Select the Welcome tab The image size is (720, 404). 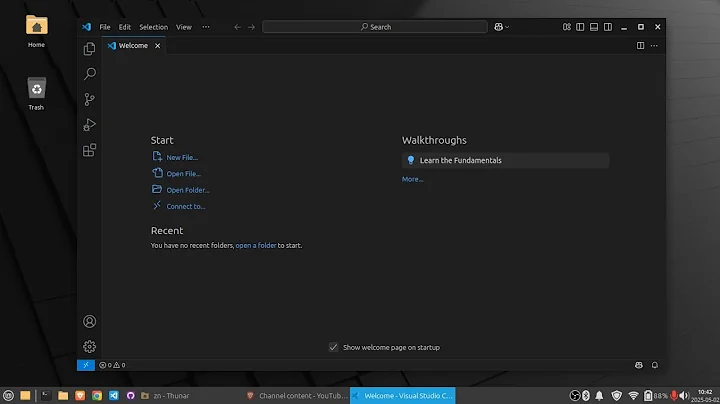133,45
